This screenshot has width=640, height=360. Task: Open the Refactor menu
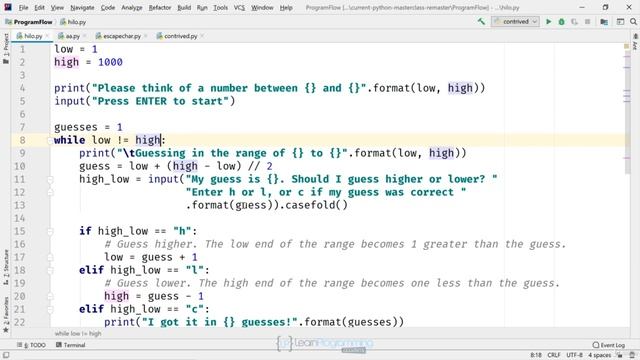160,7
